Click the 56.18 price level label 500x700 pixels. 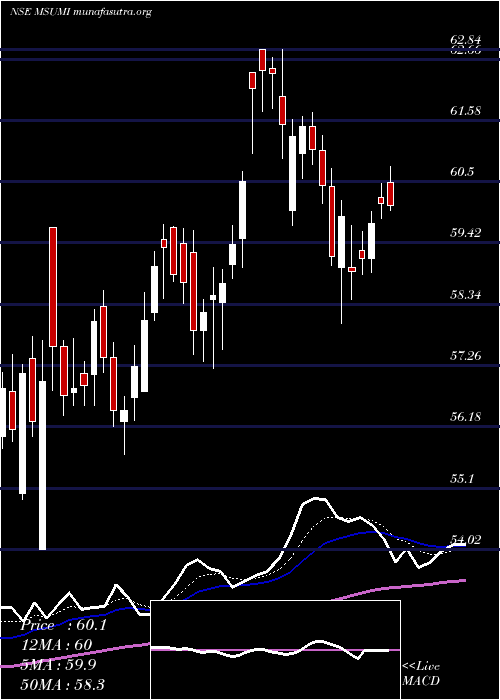[466, 417]
